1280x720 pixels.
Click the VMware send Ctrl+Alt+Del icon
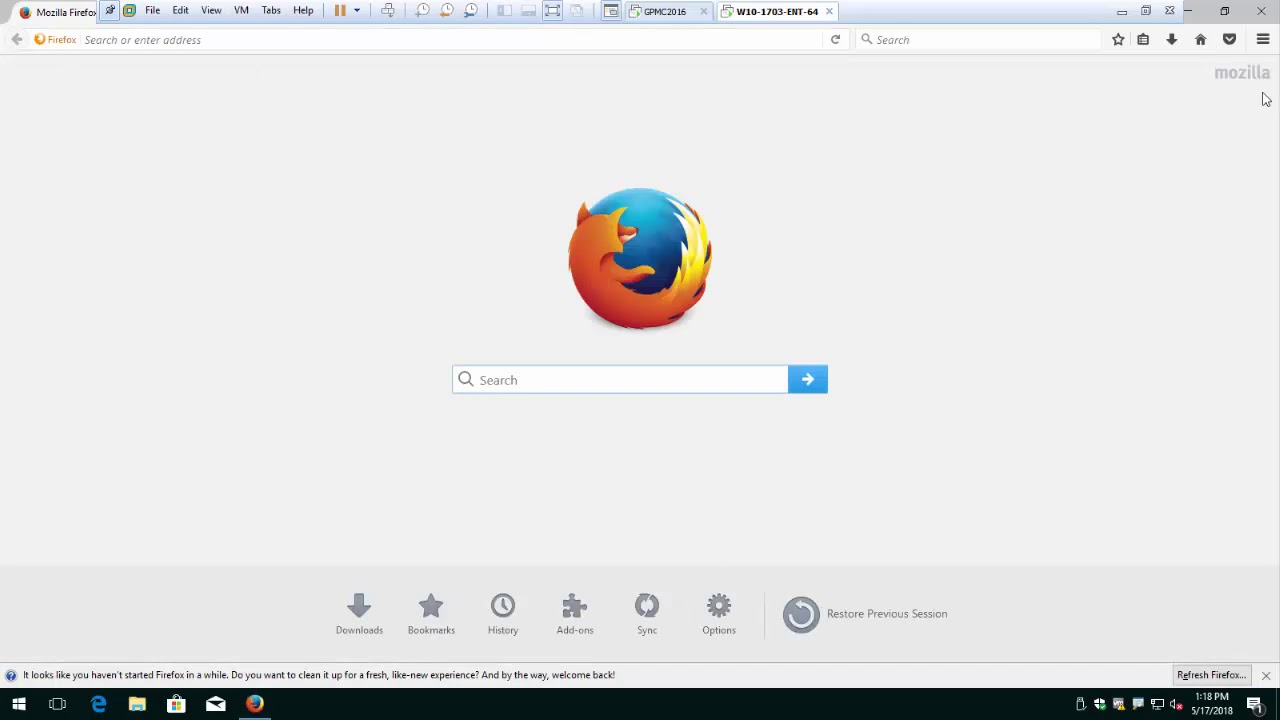(x=388, y=11)
